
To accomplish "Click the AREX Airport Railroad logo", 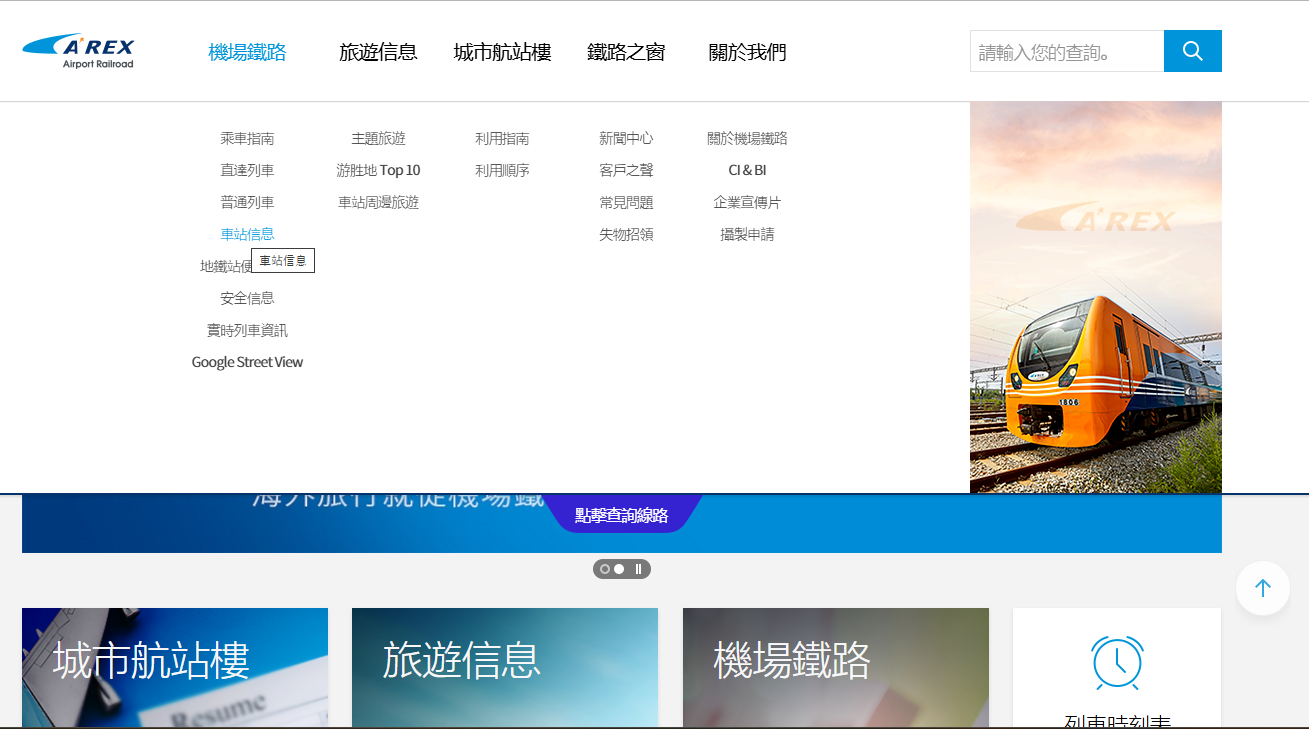I will point(78,51).
